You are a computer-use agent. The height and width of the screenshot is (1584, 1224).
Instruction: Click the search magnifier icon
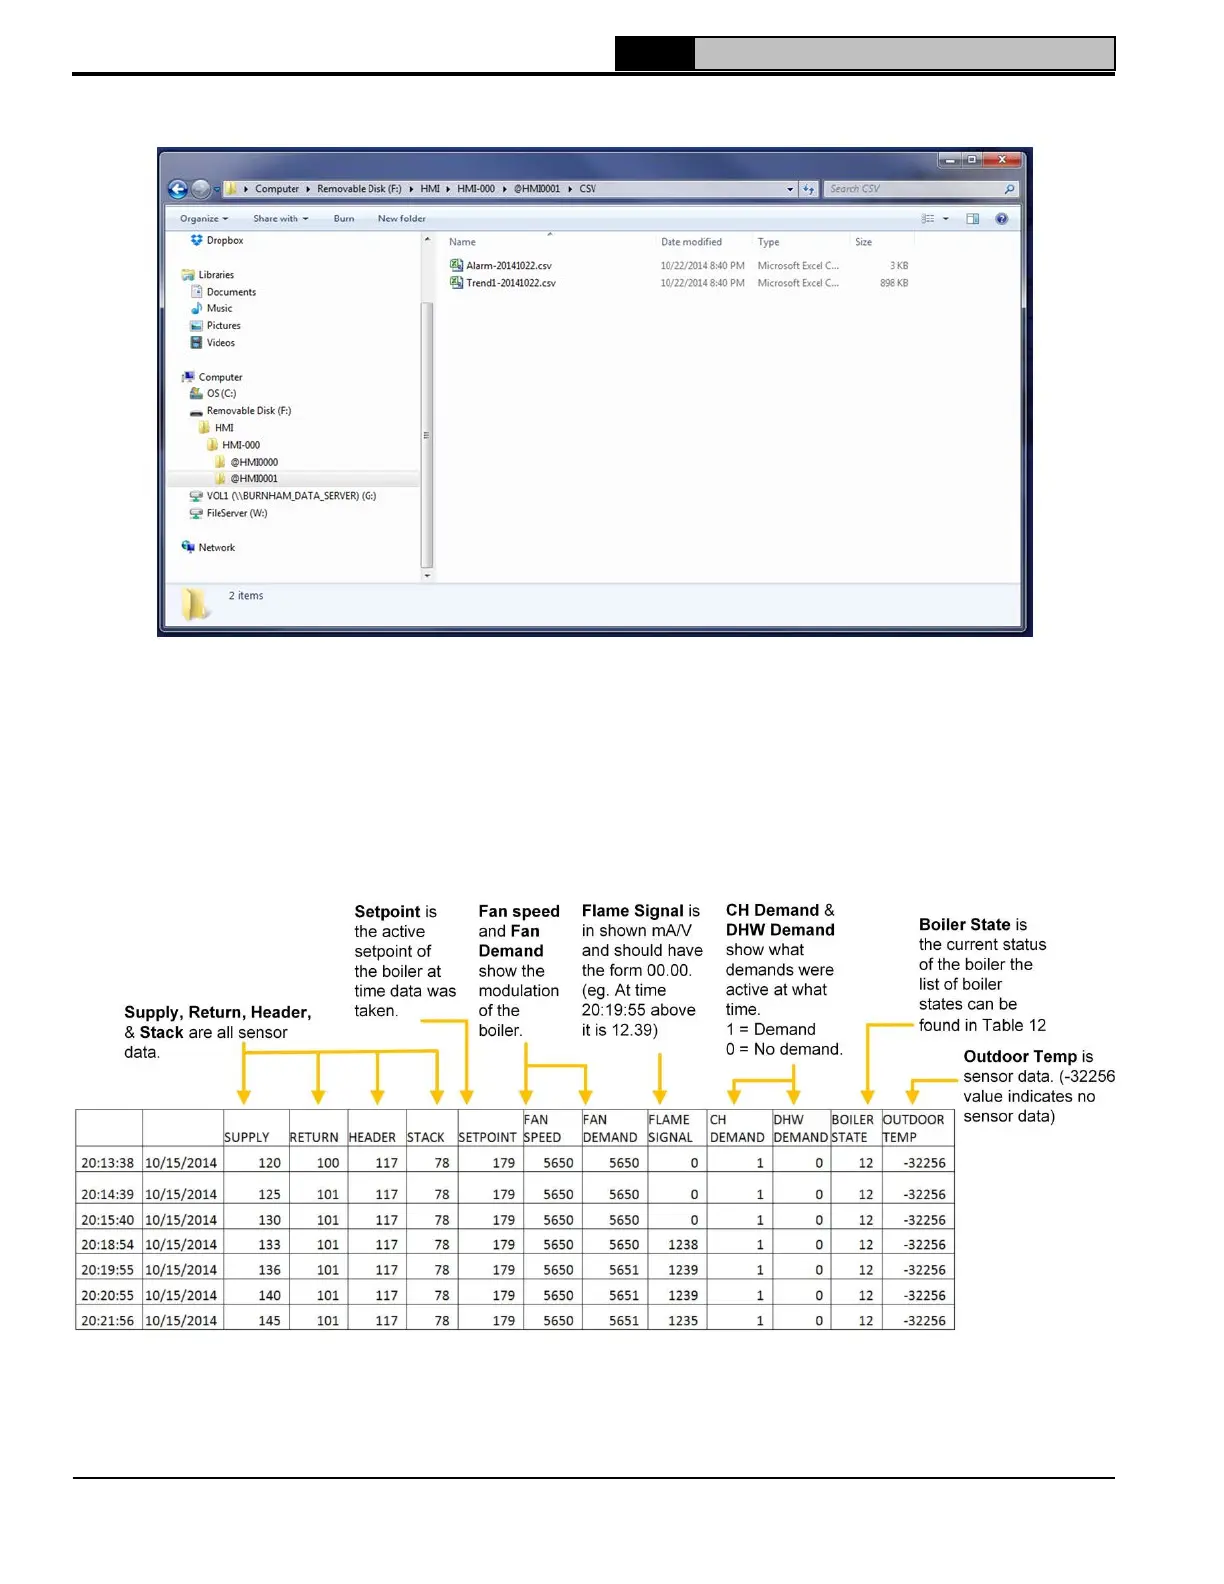pyautogui.click(x=1009, y=189)
